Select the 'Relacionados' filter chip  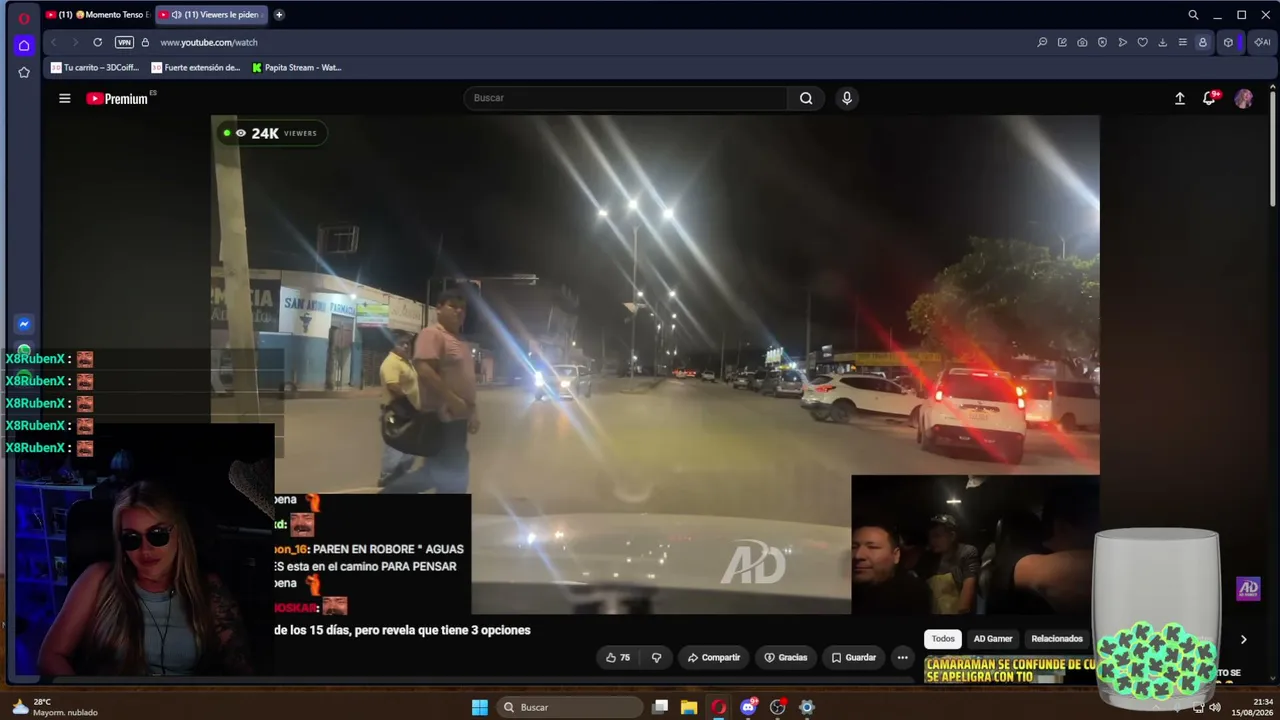click(1057, 639)
